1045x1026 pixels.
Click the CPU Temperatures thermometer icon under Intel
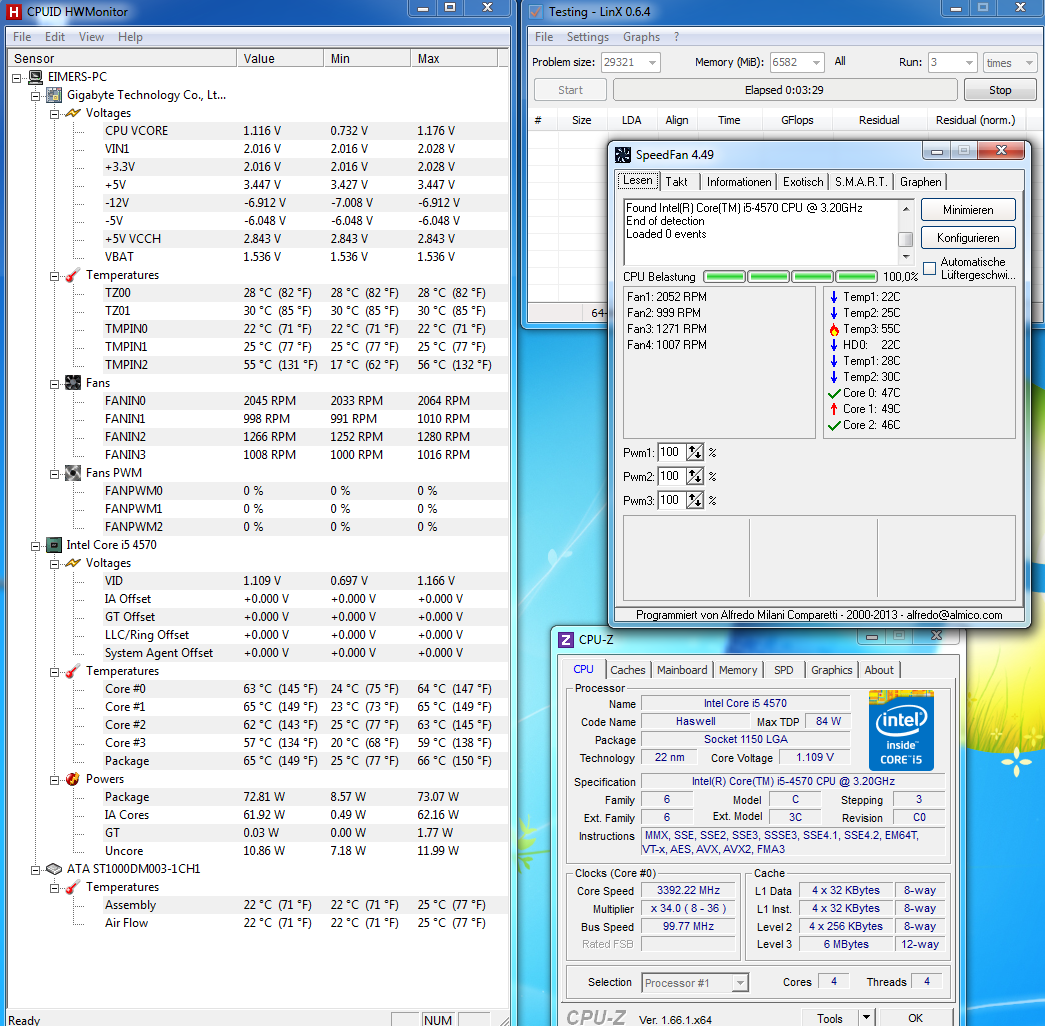(73, 671)
